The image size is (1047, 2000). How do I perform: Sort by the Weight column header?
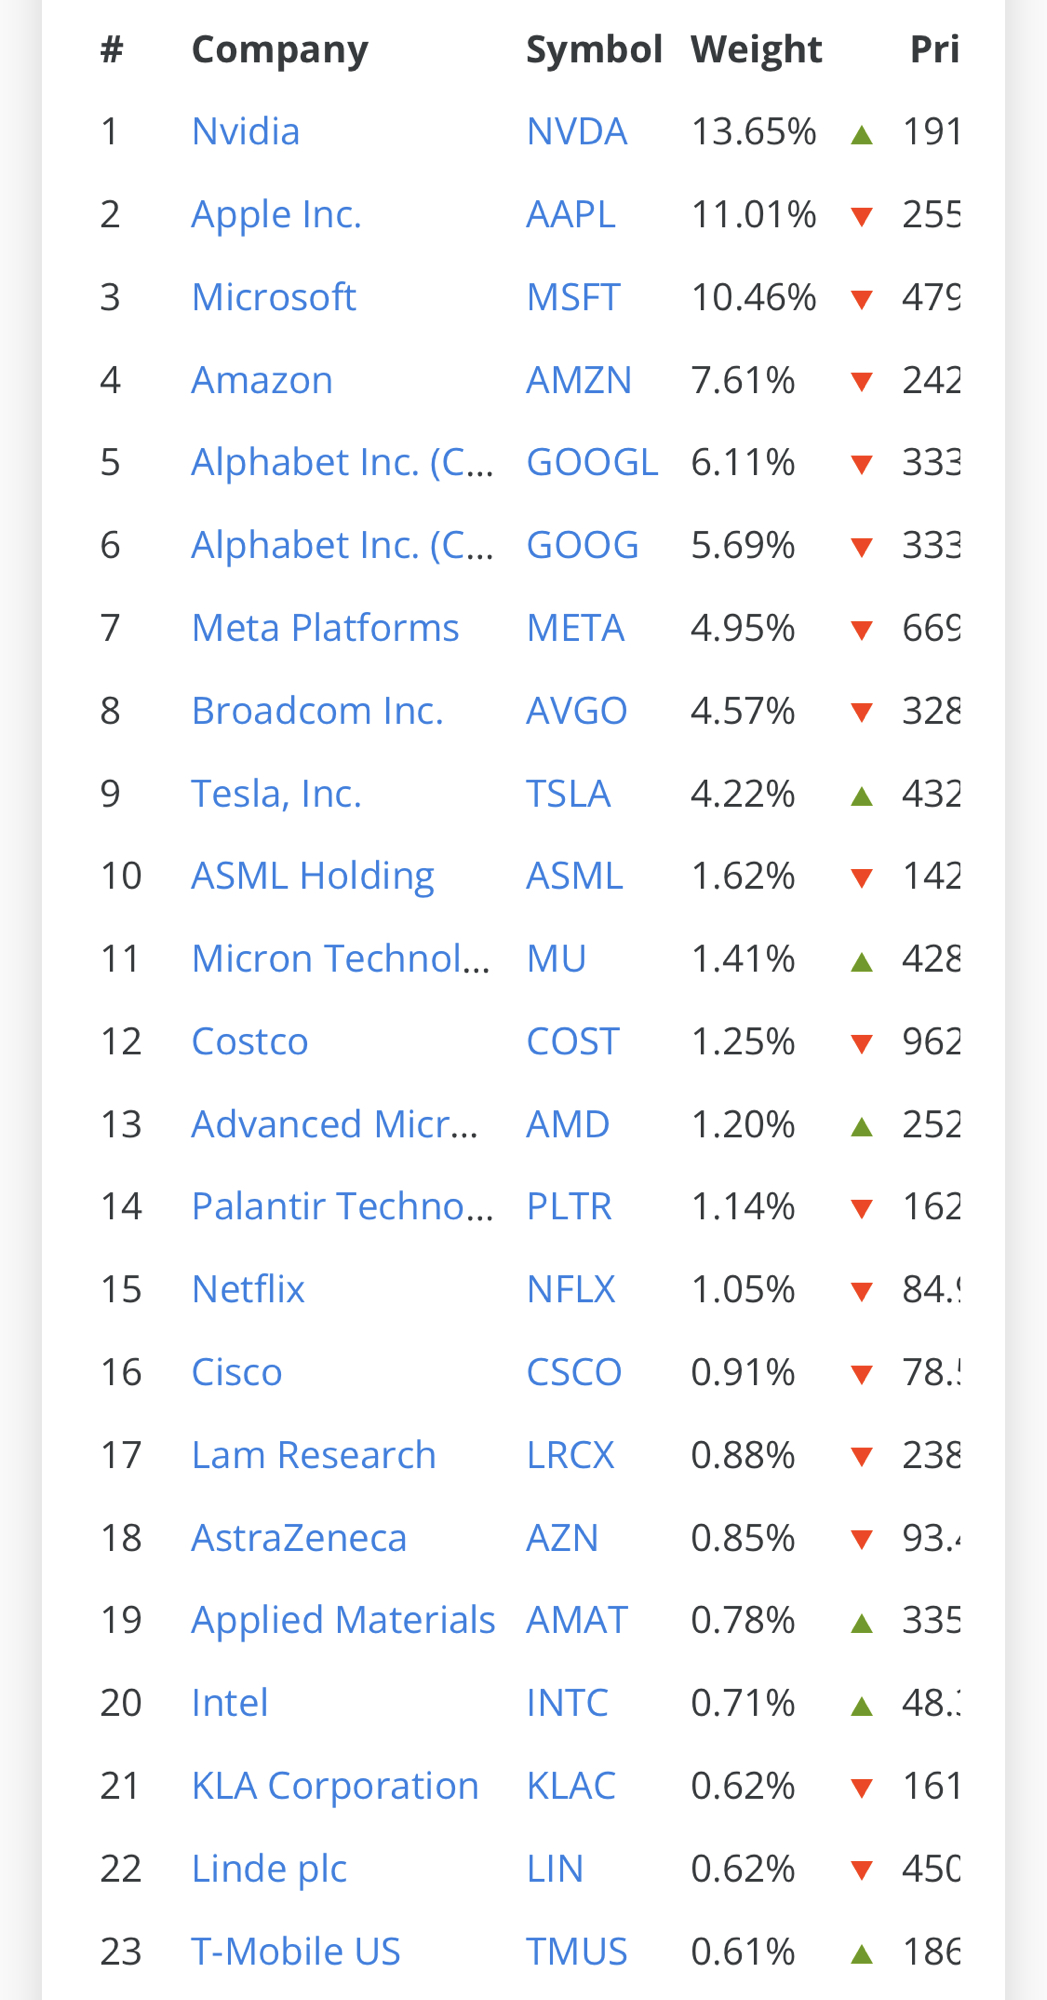pyautogui.click(x=756, y=49)
